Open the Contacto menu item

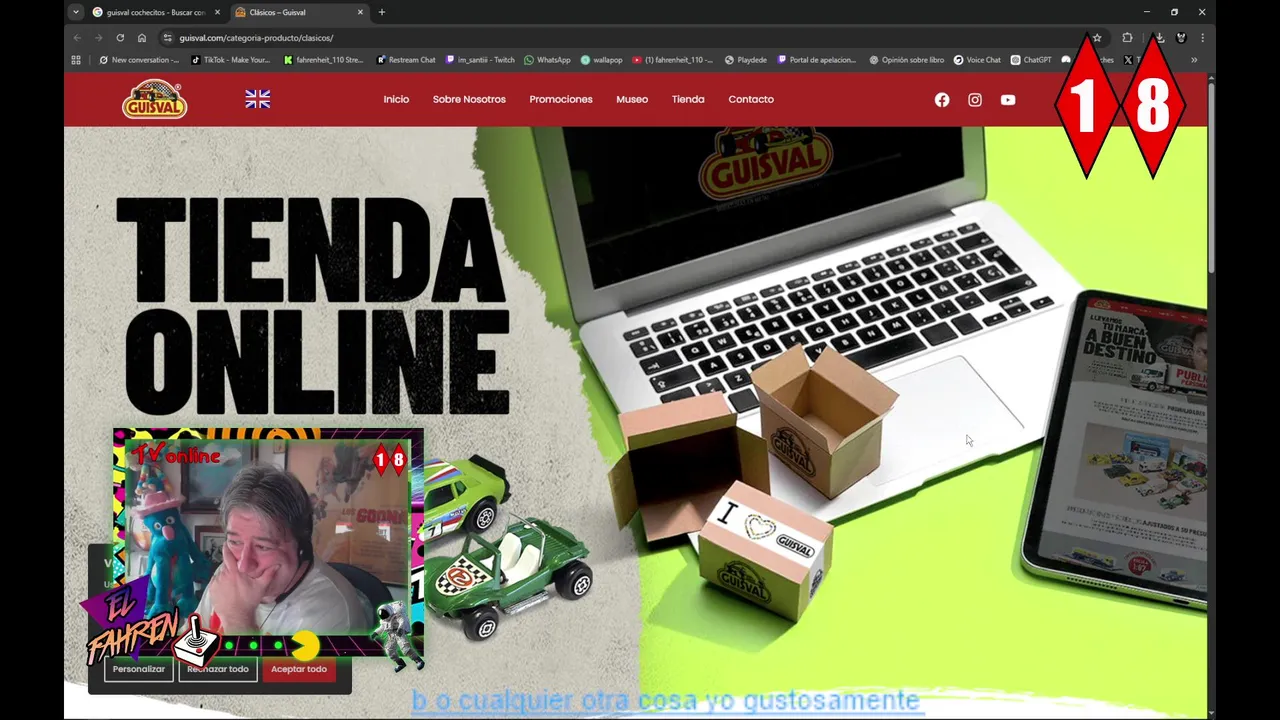click(751, 99)
